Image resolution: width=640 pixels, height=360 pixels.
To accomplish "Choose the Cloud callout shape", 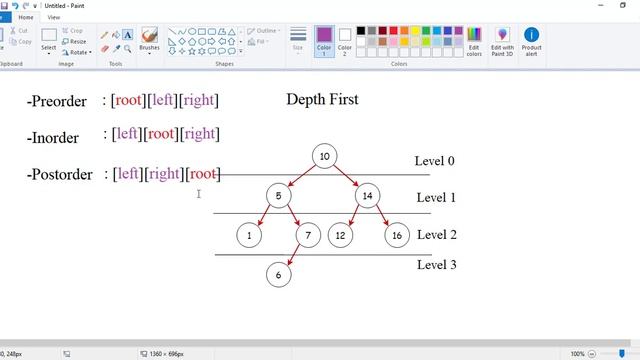I will click(231, 51).
